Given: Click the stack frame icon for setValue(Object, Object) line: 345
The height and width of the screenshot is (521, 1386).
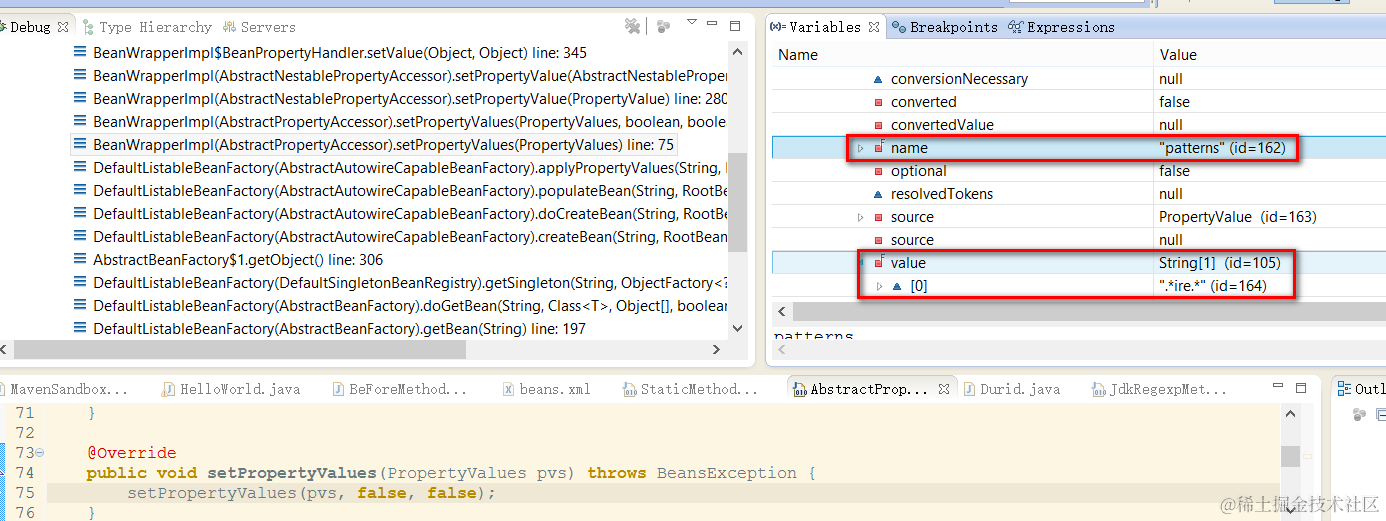Looking at the screenshot, I should tap(80, 52).
